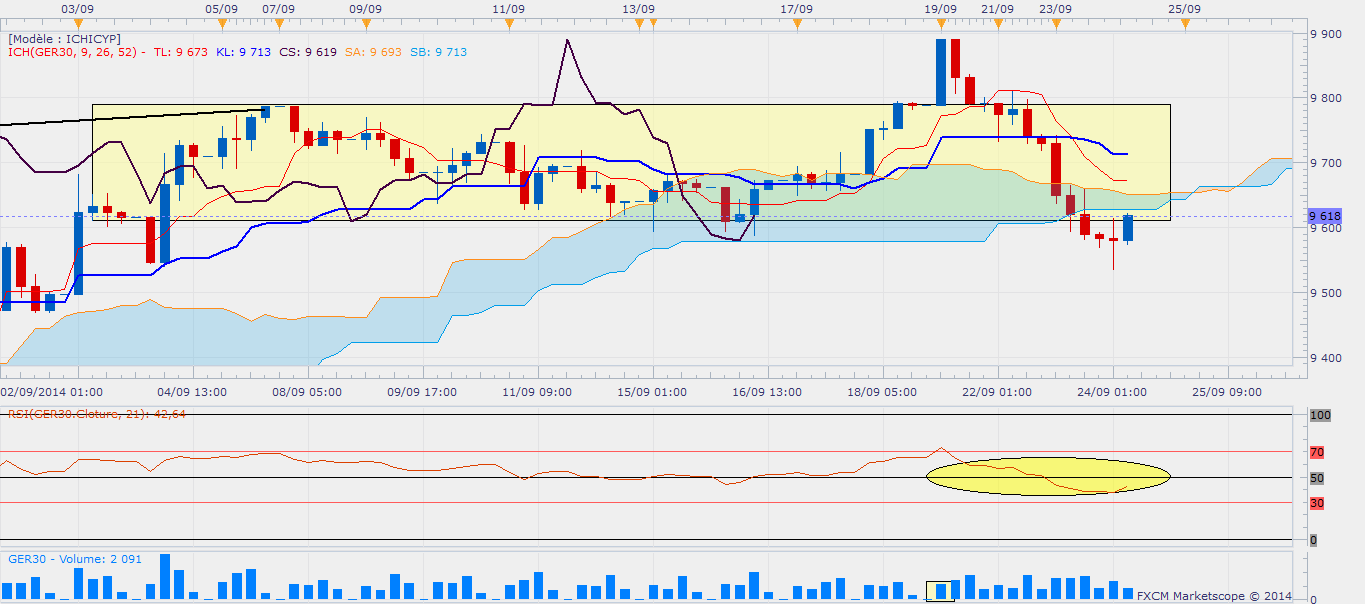
Task: Select the 25/09 09:00 time label
Action: point(1227,392)
